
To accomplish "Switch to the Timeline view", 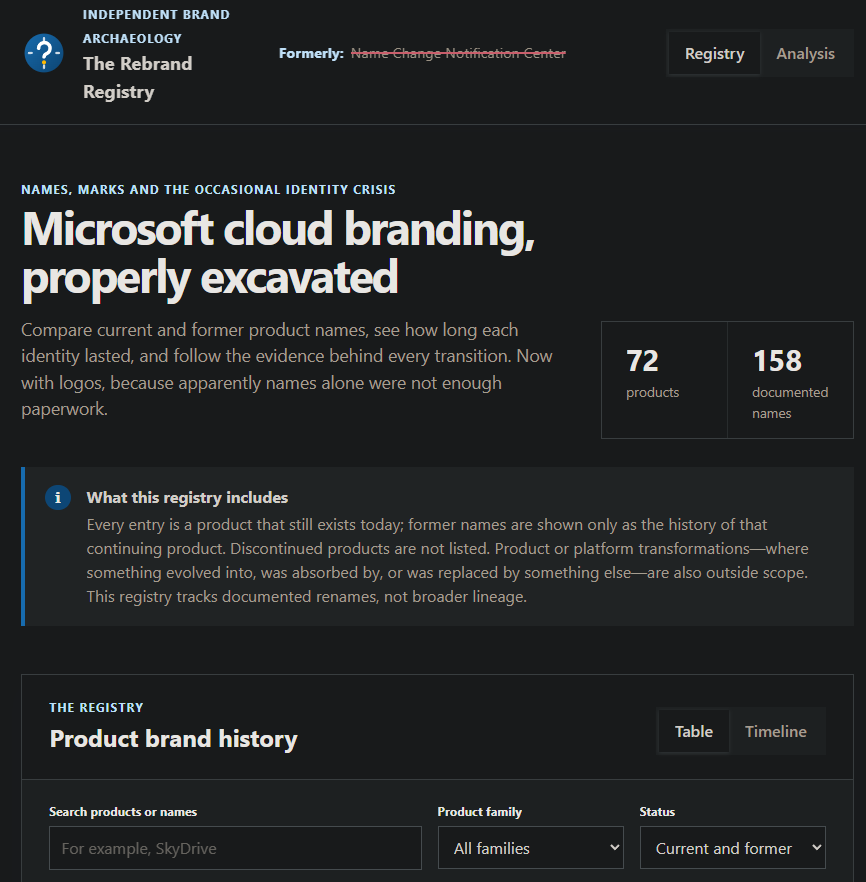I will (775, 731).
